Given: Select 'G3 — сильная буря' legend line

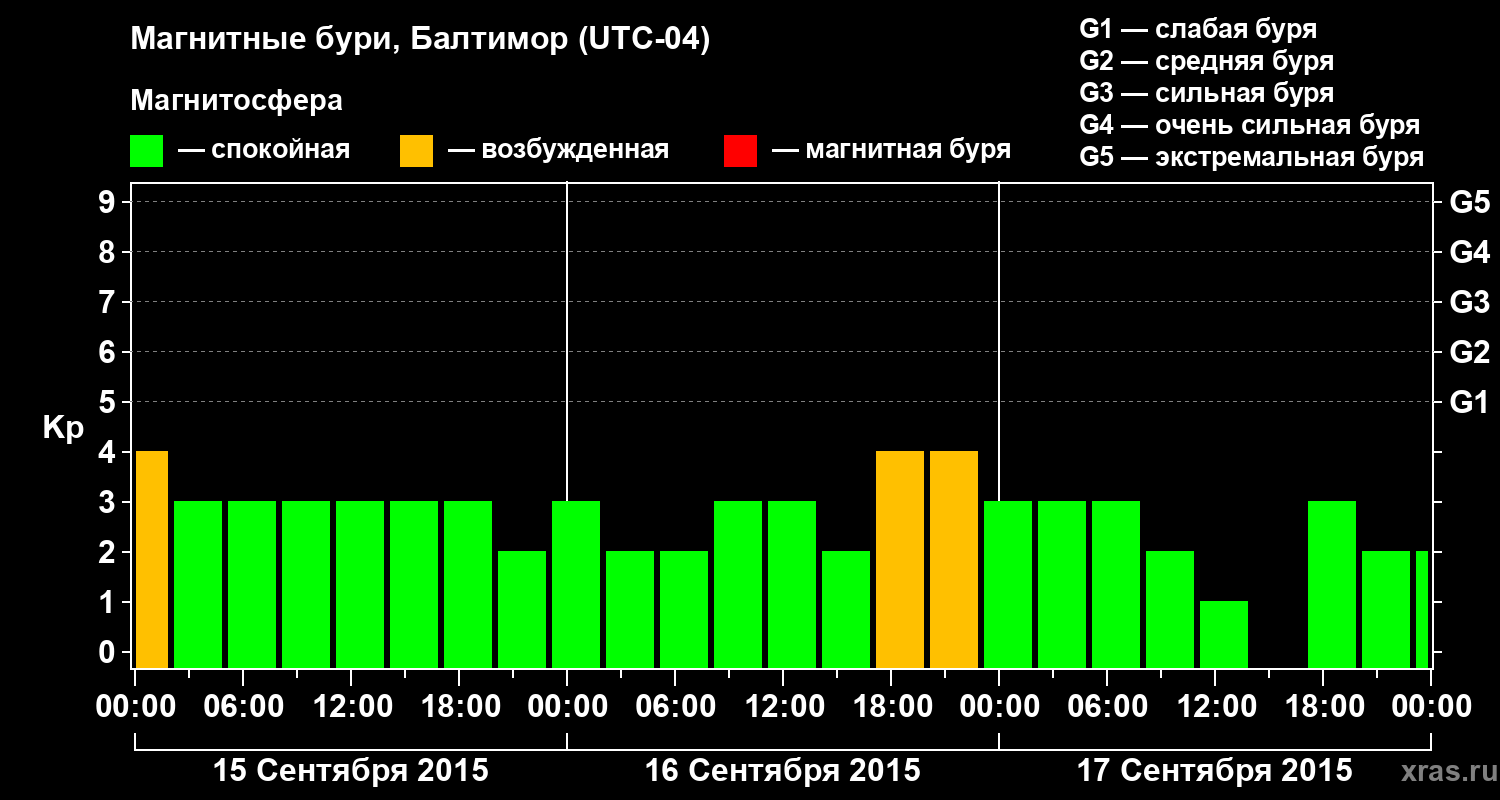Looking at the screenshot, I should click(1206, 93).
